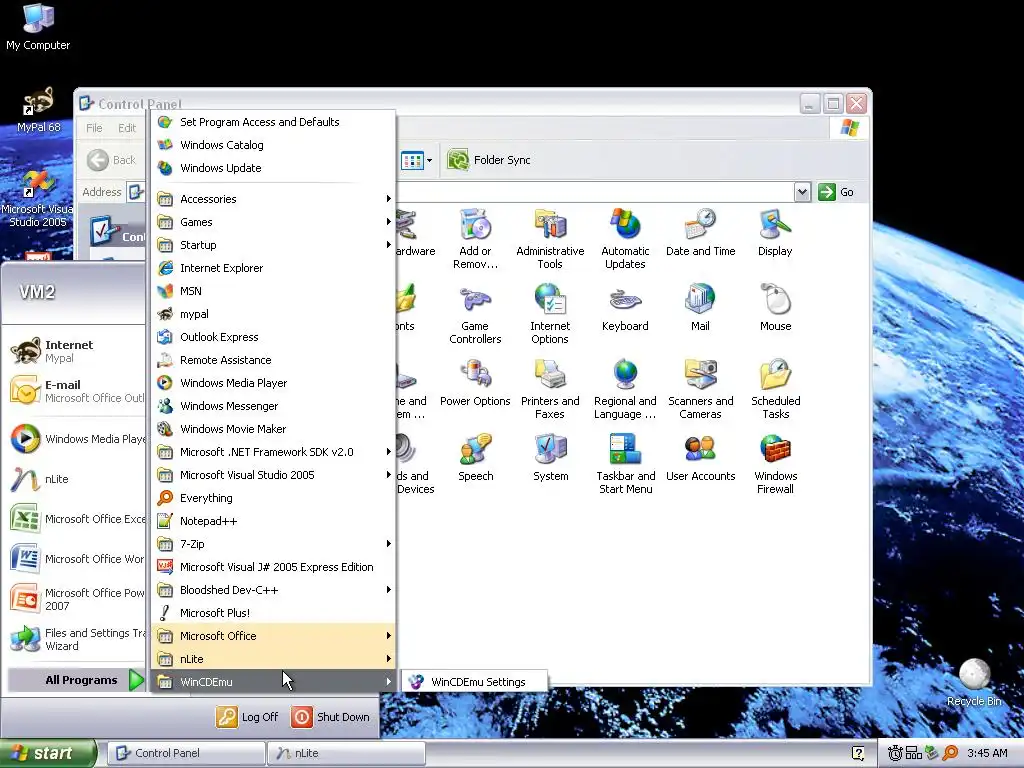Open Keyboard settings icon
The width and height of the screenshot is (1024, 768).
point(625,308)
